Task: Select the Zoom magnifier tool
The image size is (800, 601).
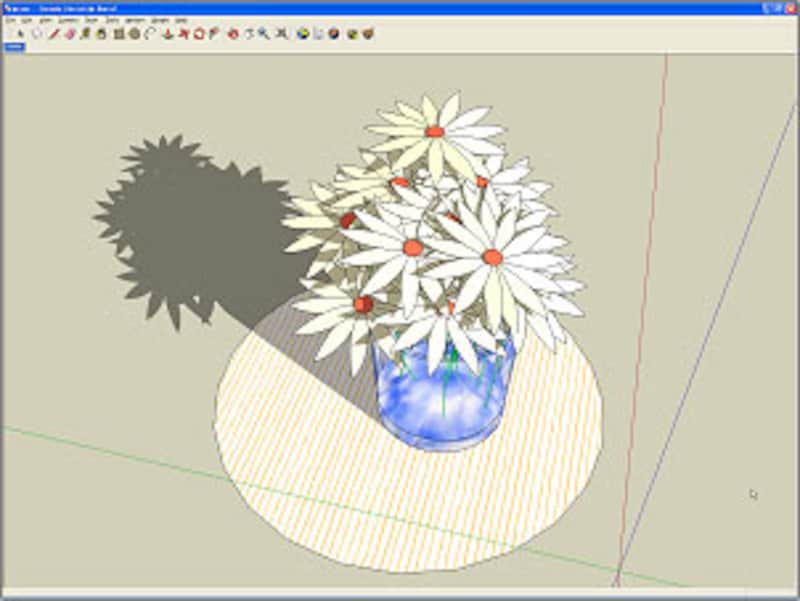Action: click(x=264, y=34)
